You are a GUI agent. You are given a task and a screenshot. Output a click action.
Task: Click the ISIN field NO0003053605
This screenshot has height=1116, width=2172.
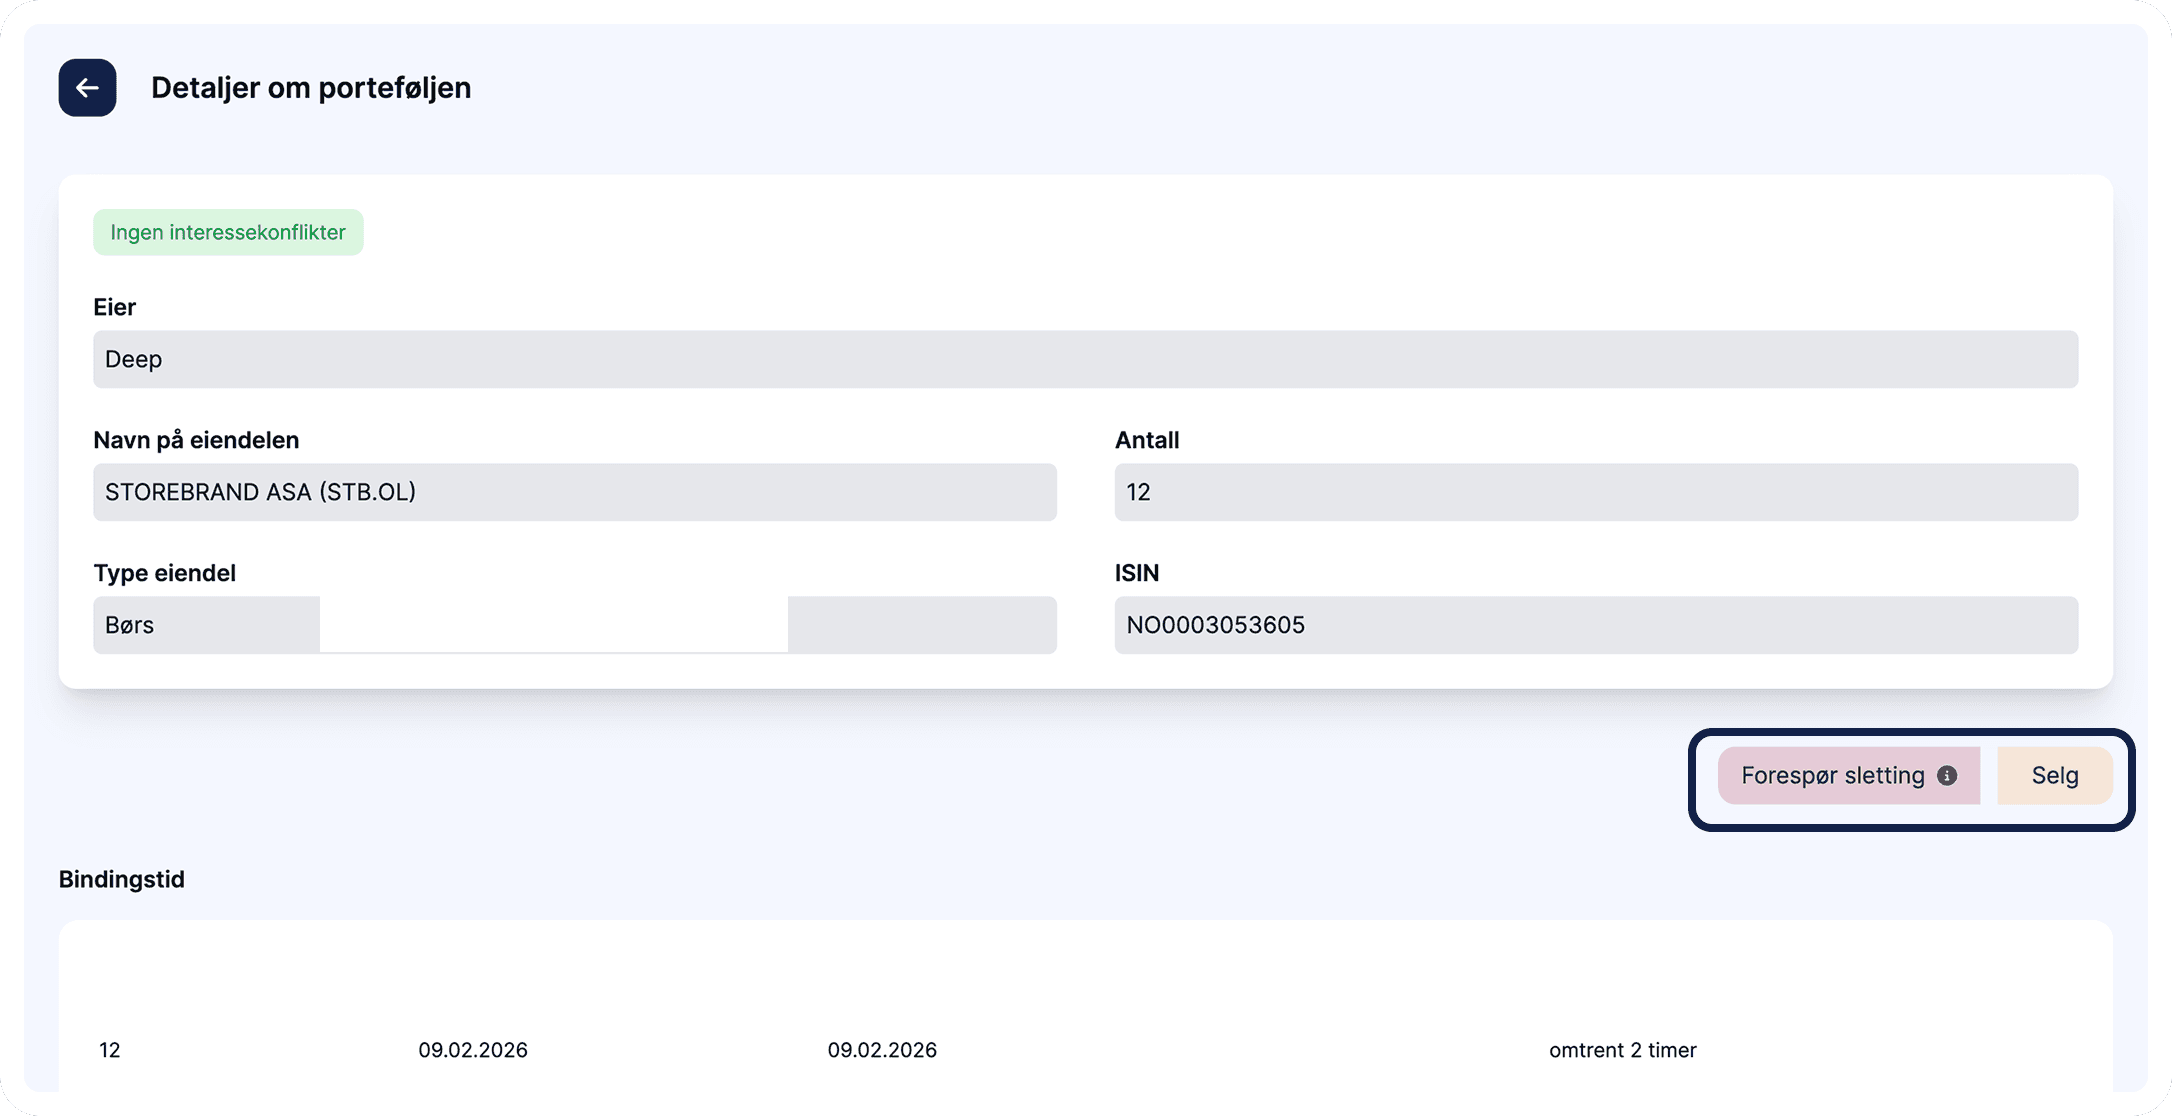coord(1595,626)
